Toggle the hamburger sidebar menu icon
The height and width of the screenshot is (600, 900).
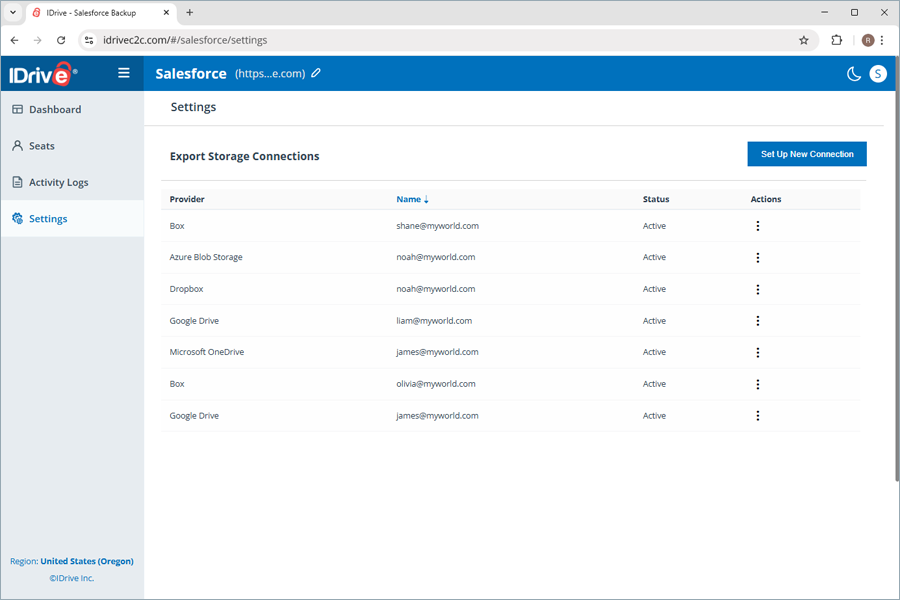[x=124, y=73]
